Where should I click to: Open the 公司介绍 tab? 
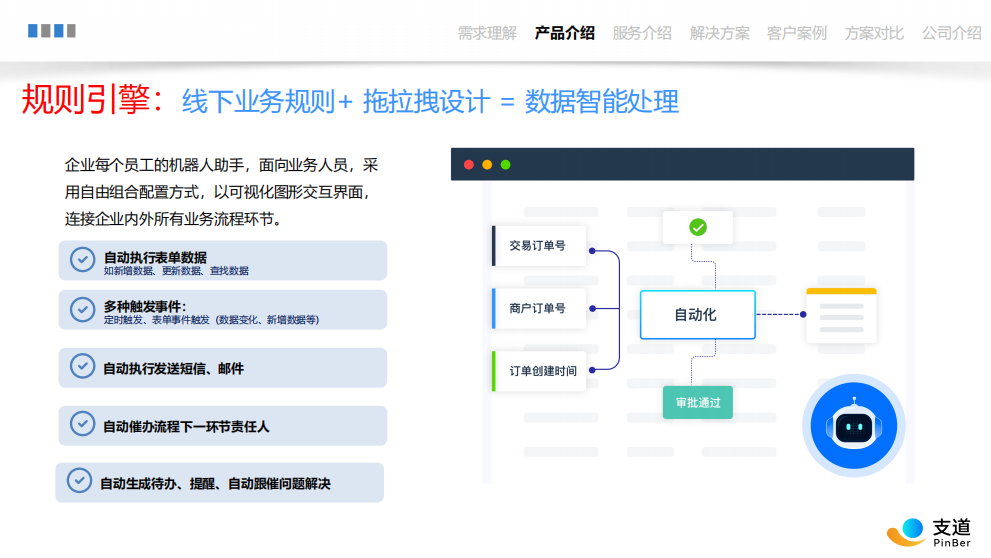951,33
